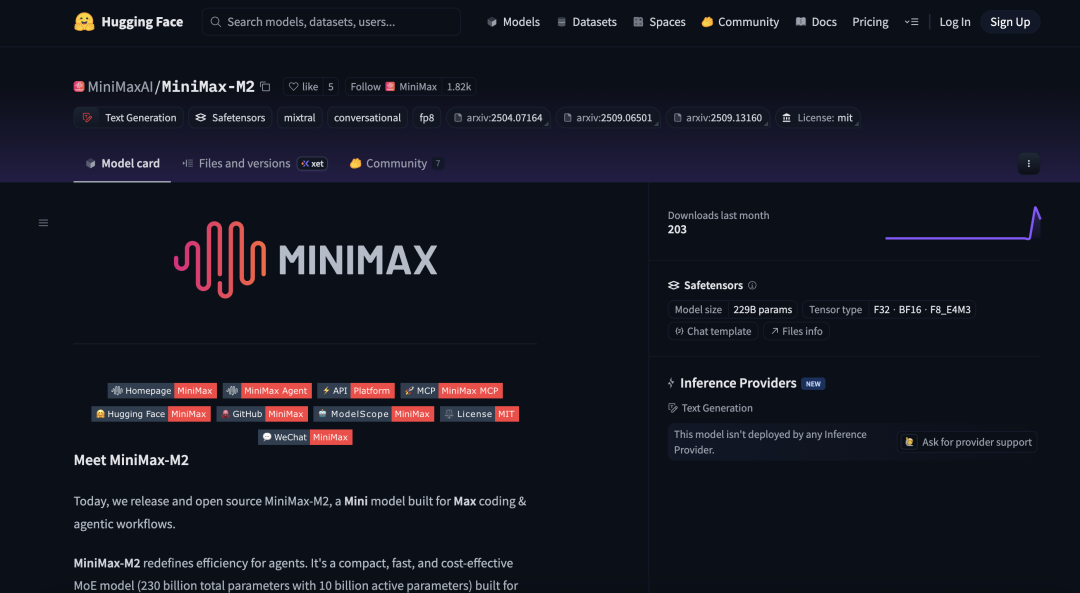Click the search models input field

pos(331,22)
